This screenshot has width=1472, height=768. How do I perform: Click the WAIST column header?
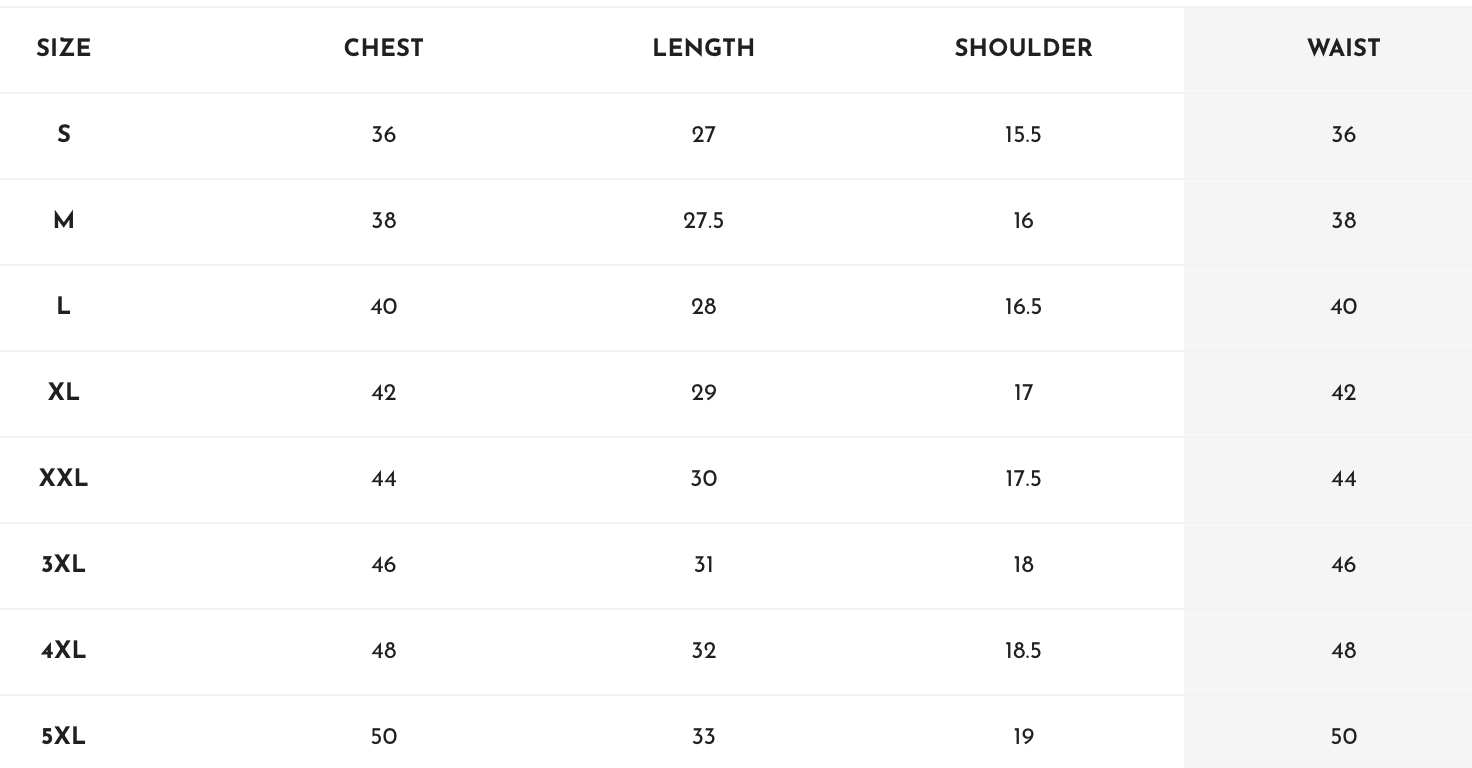tap(1343, 48)
